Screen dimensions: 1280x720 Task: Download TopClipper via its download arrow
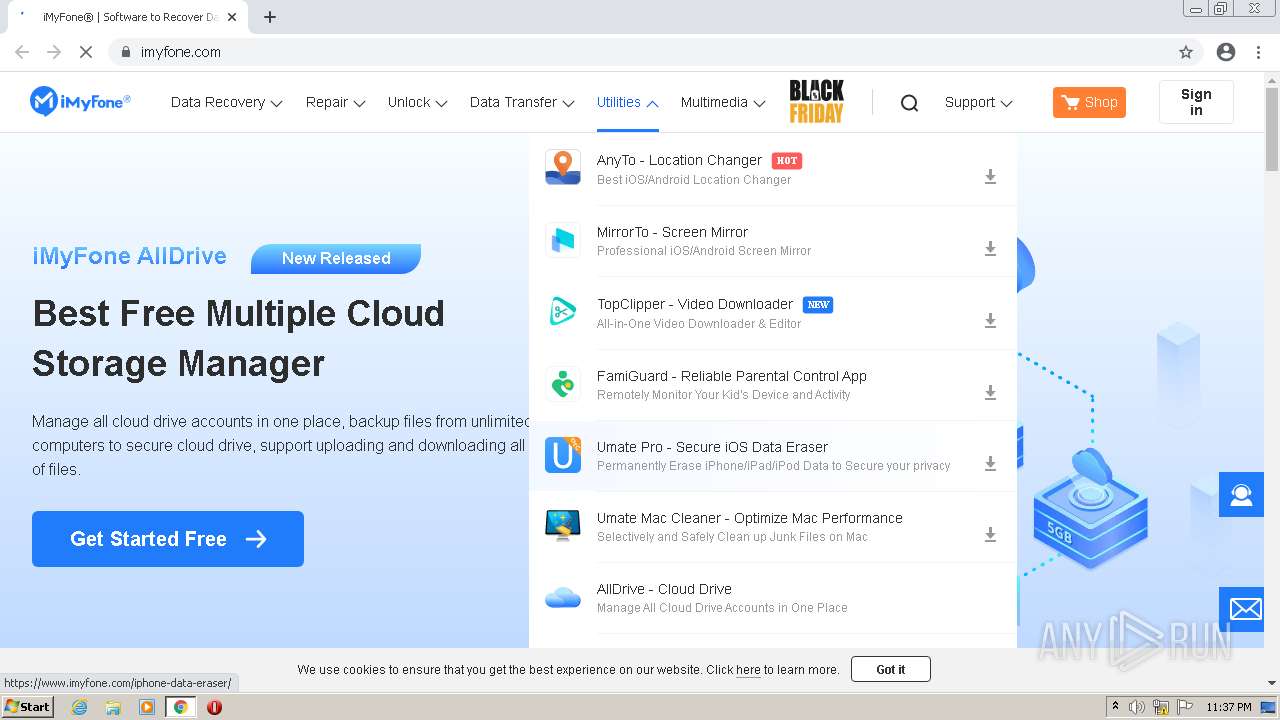(x=990, y=321)
